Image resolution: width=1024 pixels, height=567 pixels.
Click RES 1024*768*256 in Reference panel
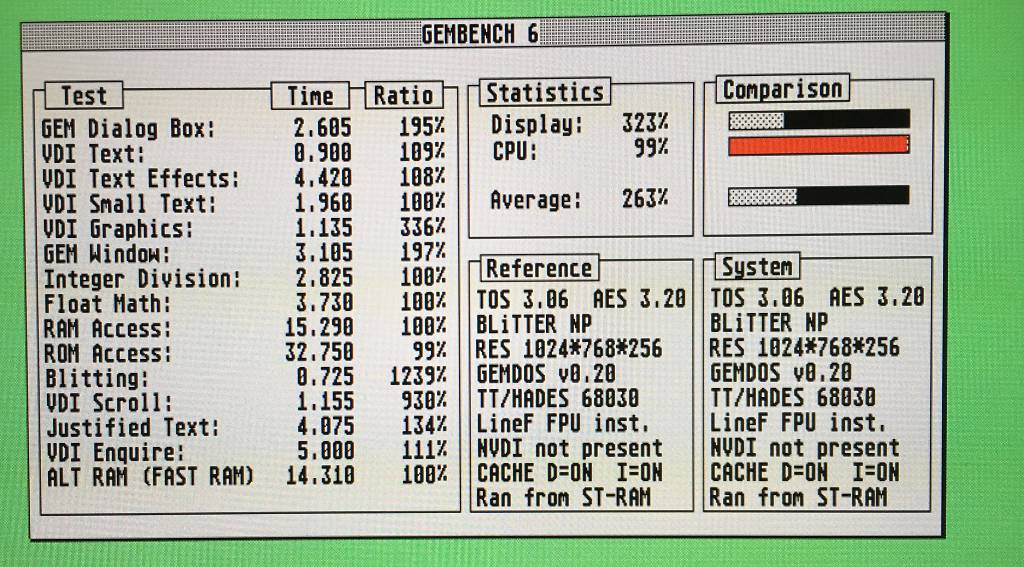[569, 349]
